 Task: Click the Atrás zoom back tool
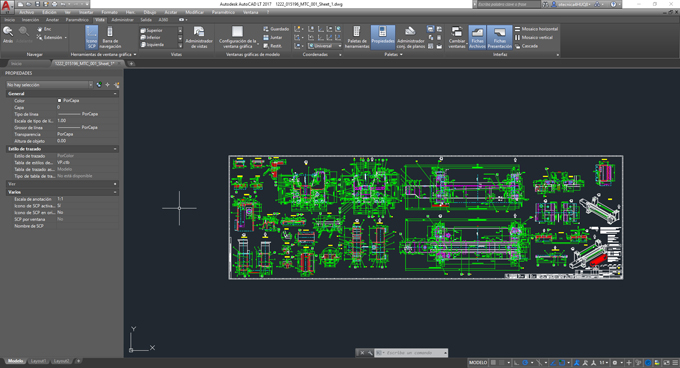[8, 35]
